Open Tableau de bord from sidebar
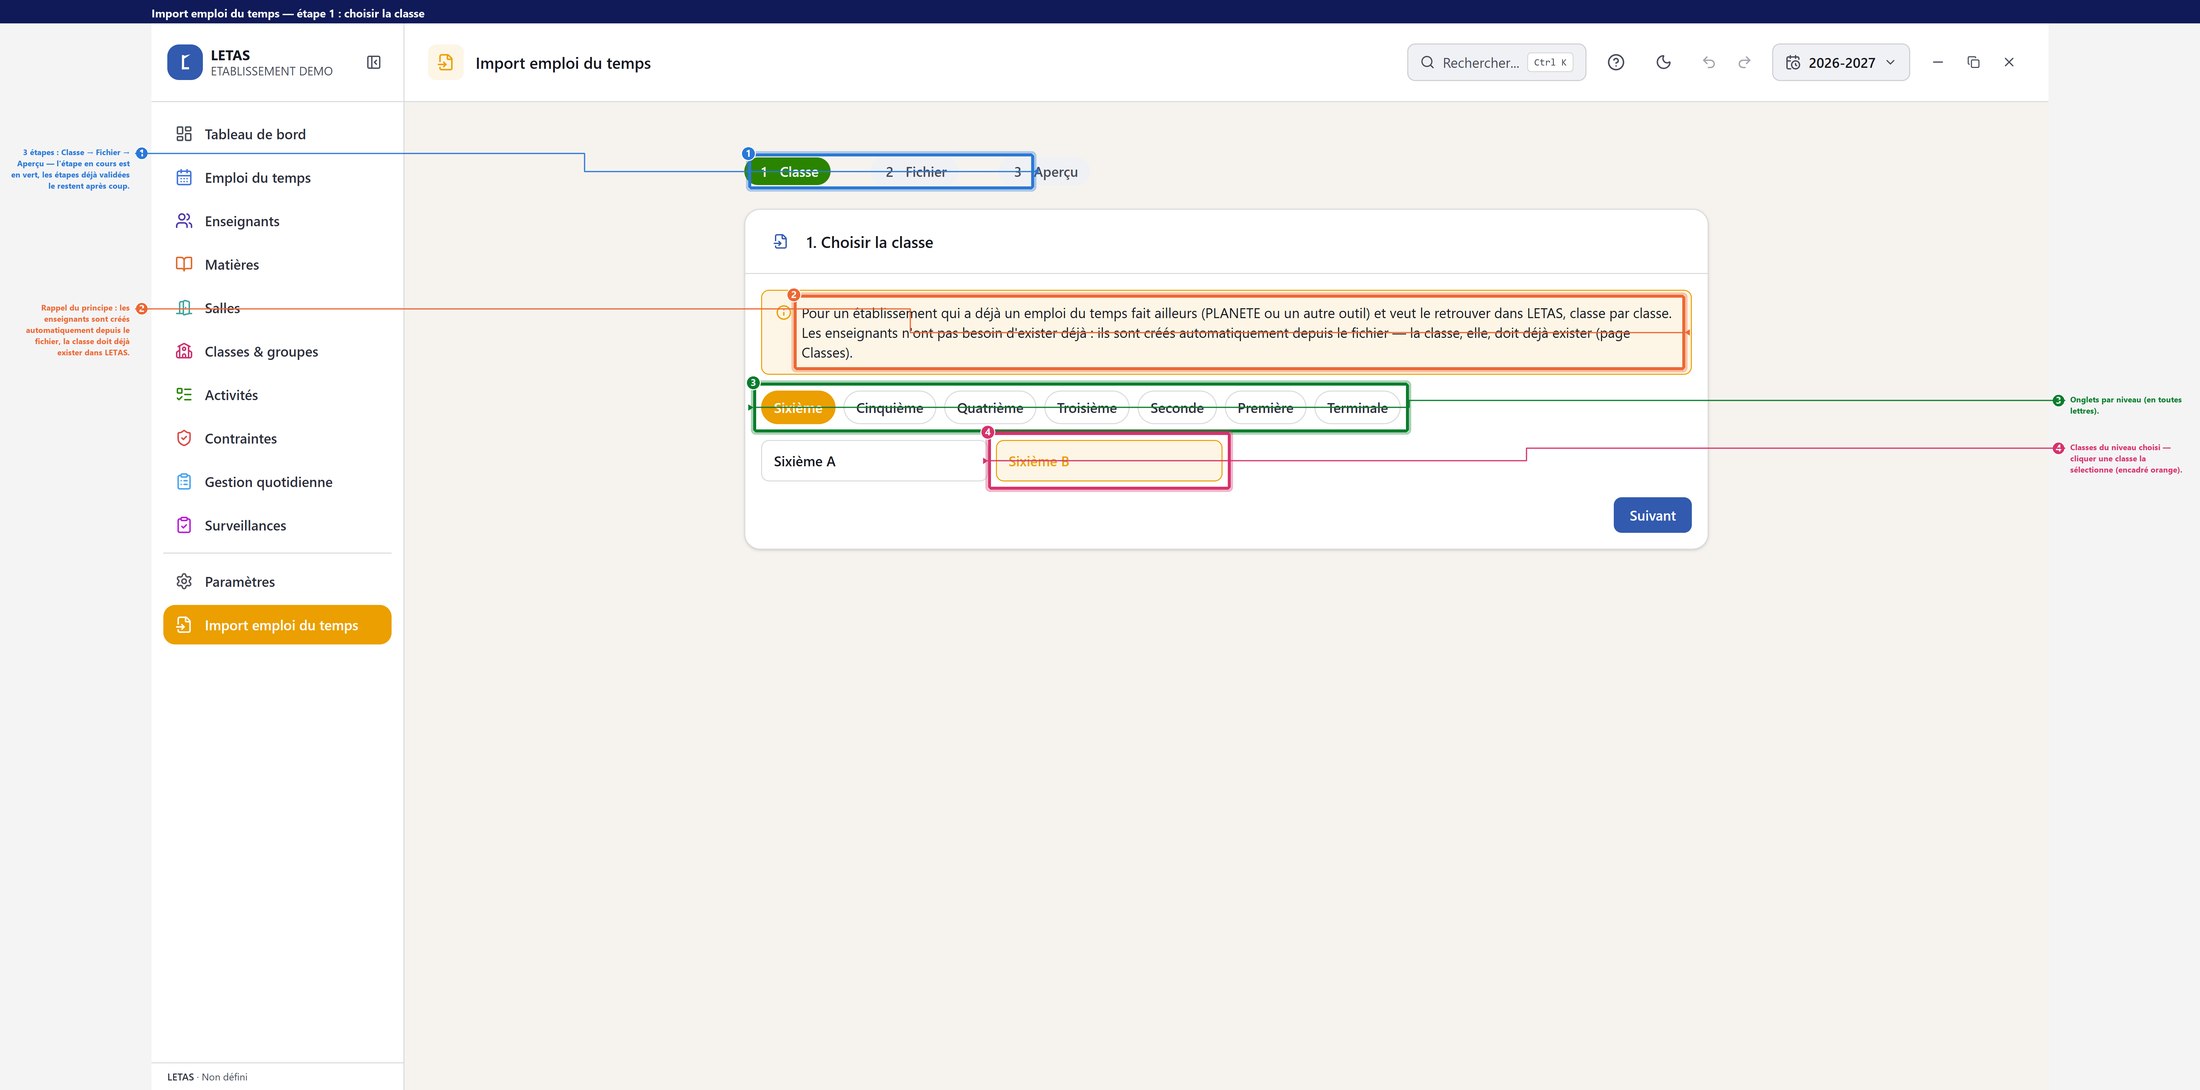 277,134
